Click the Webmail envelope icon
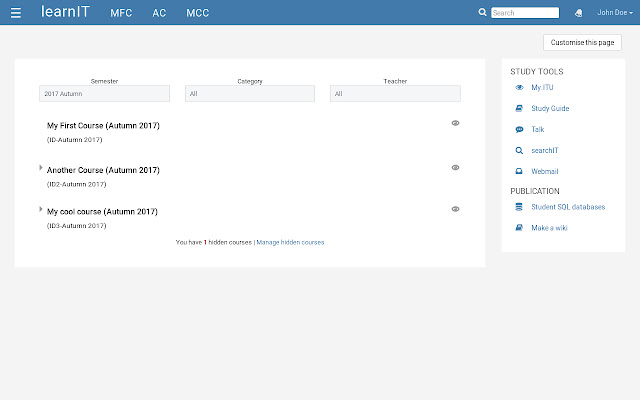640x400 pixels. click(x=519, y=172)
